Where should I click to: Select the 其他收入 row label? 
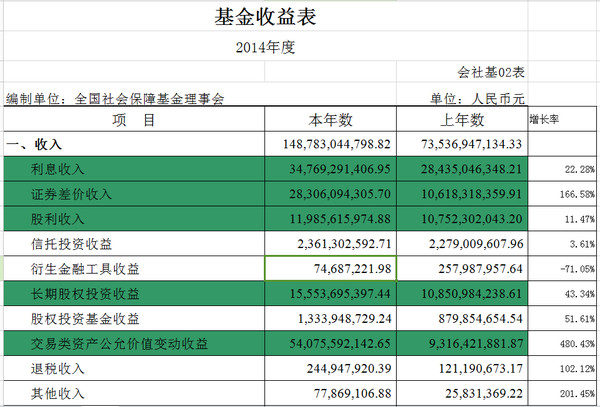[134, 393]
